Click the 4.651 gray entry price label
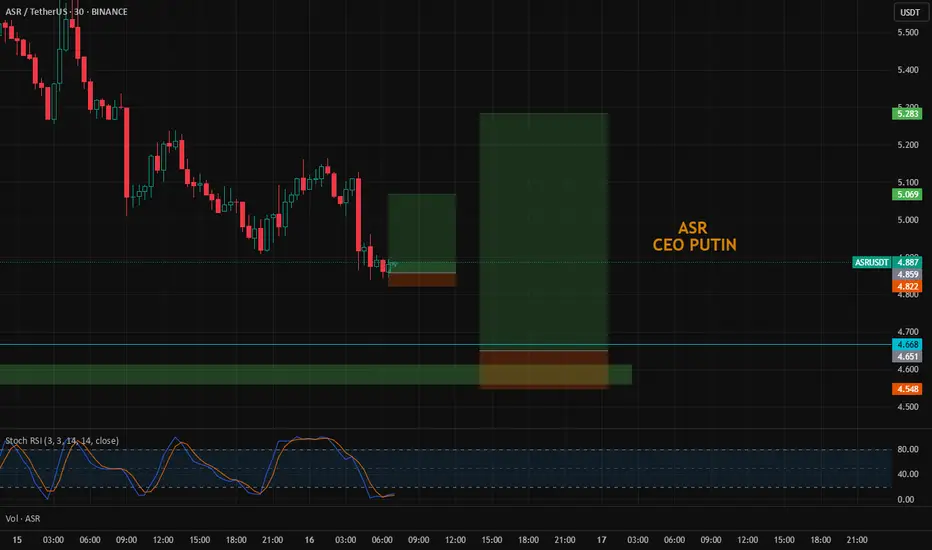932x550 pixels. coord(907,356)
